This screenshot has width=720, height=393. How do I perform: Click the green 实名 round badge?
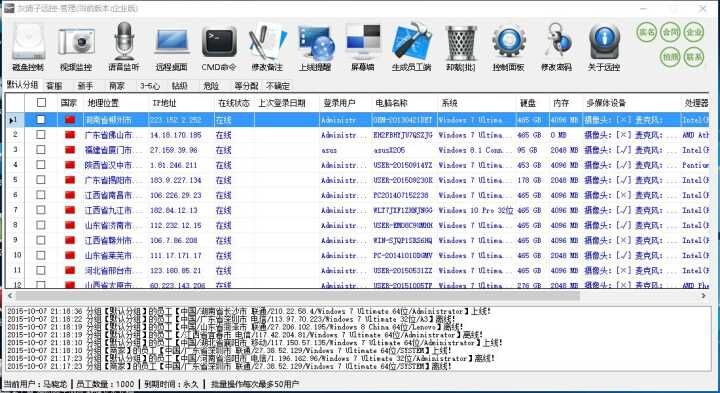tap(647, 32)
